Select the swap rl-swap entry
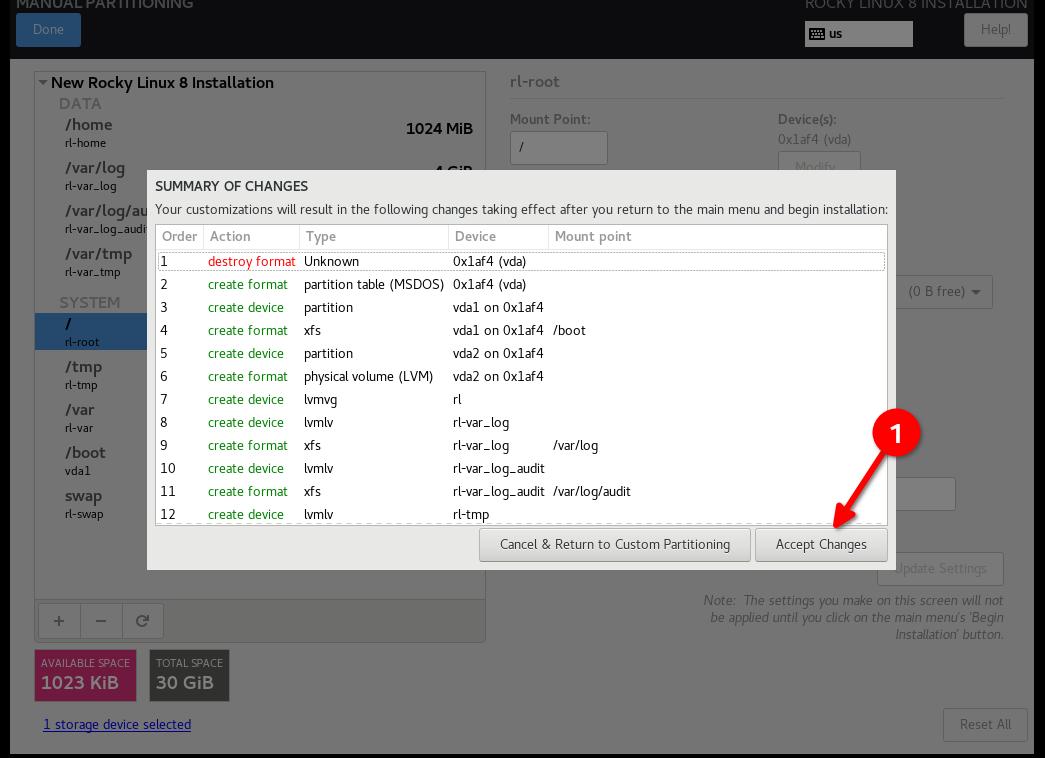Screen dimensions: 1045x758 click(x=84, y=503)
